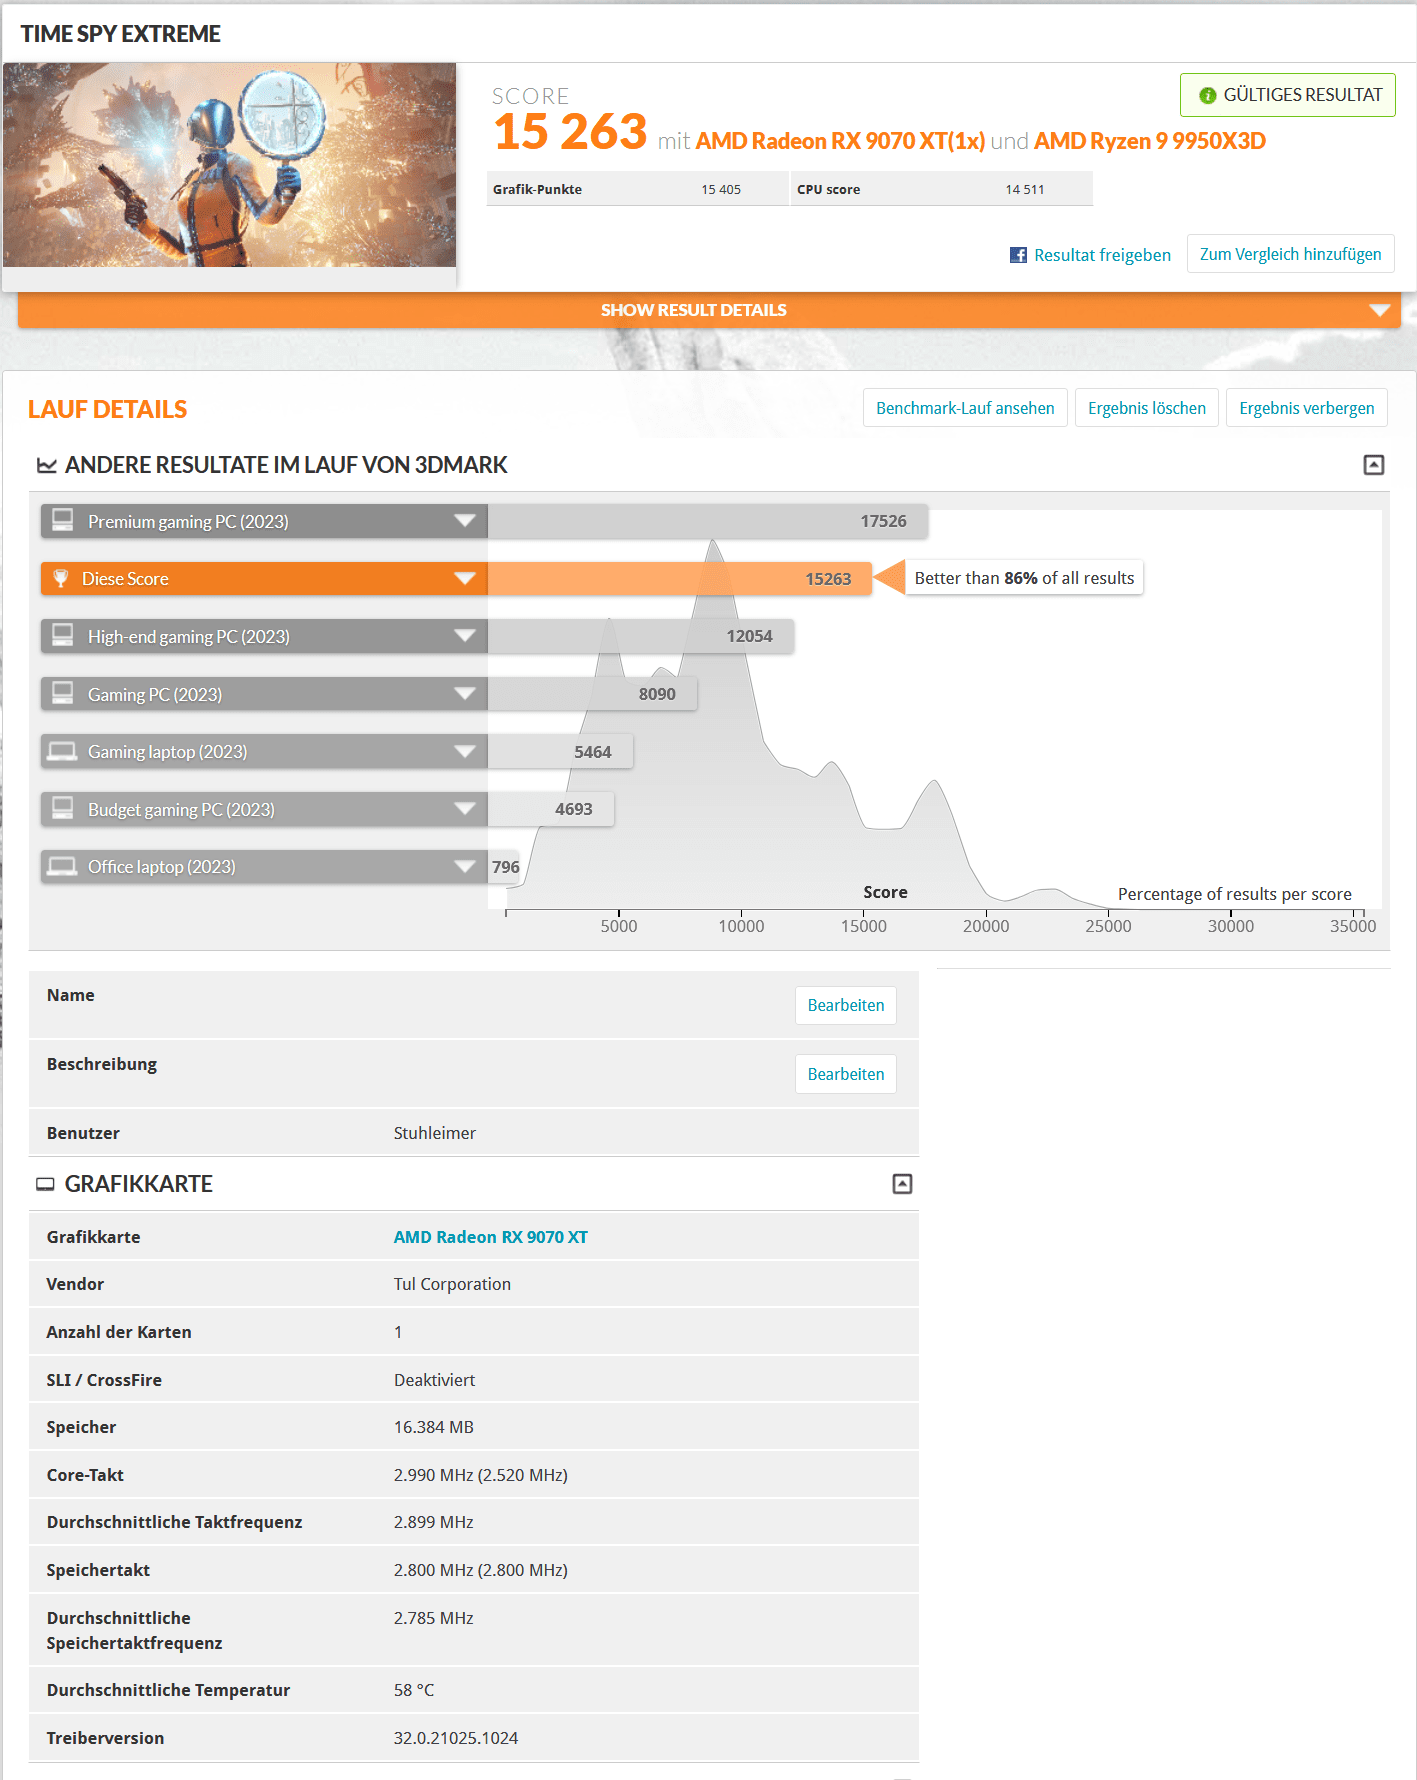Viewport: 1417px width, 1780px height.
Task: Click the desktop PC icon on the High-end gaming PC row
Action: coord(63,636)
